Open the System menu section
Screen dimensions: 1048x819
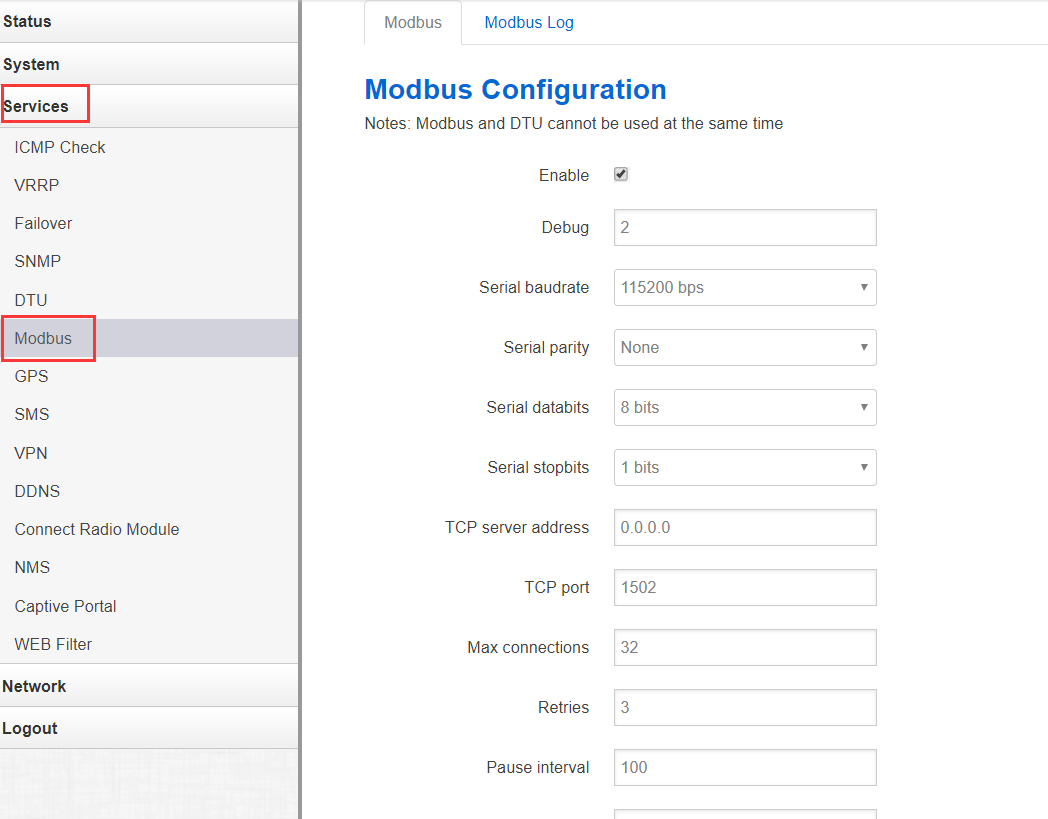(x=31, y=64)
